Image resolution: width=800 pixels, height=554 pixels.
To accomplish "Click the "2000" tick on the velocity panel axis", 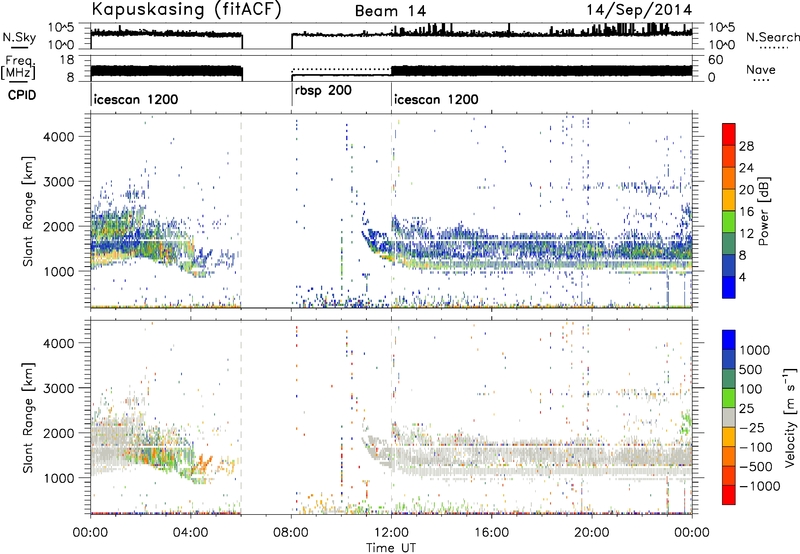I will (58, 433).
